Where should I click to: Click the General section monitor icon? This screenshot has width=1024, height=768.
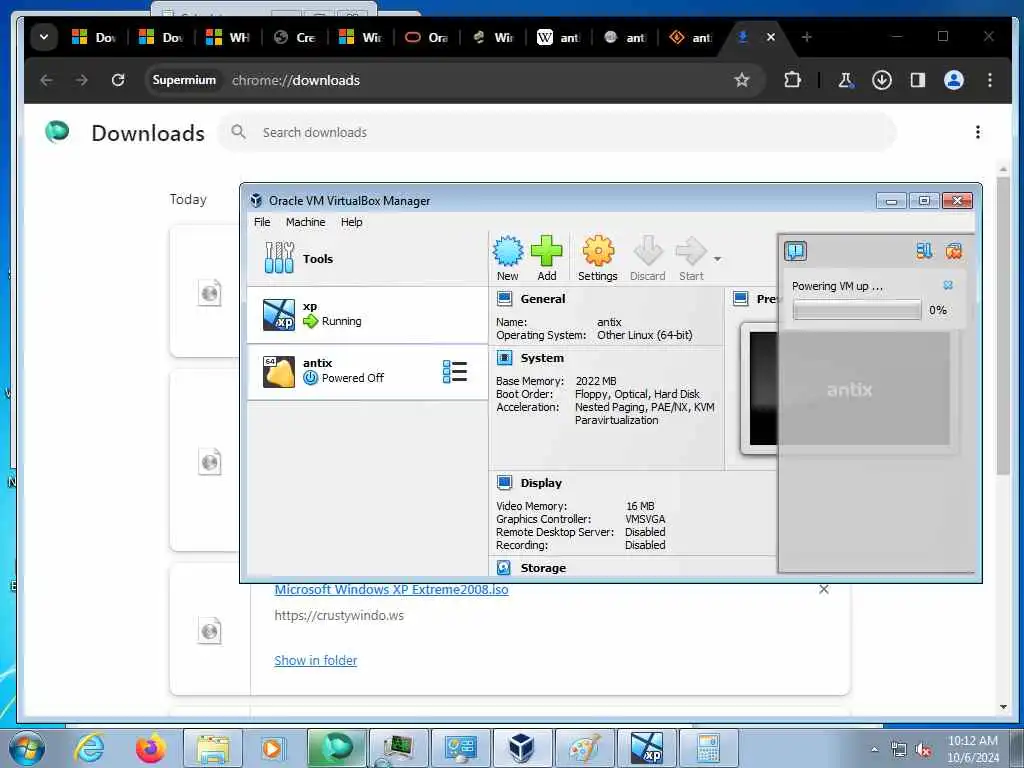tap(504, 299)
